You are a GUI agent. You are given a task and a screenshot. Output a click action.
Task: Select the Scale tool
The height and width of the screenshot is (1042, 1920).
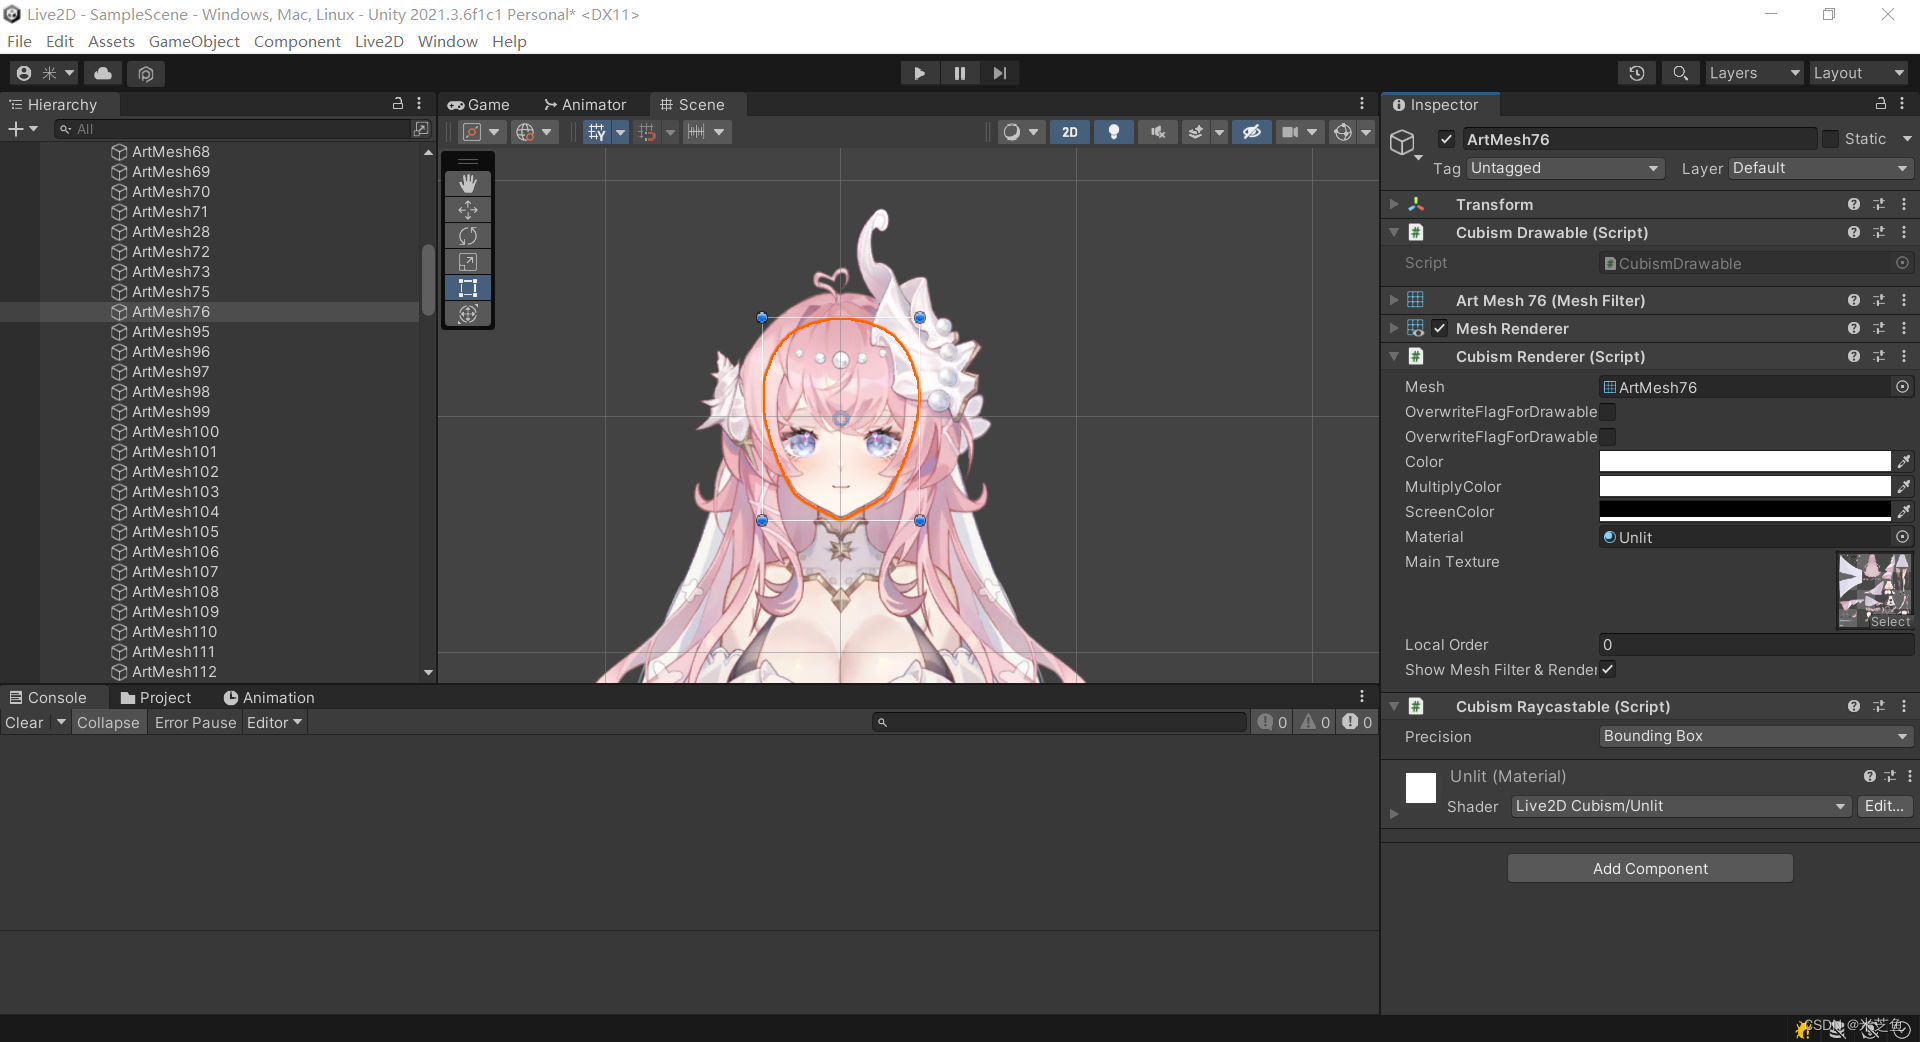[x=468, y=262]
